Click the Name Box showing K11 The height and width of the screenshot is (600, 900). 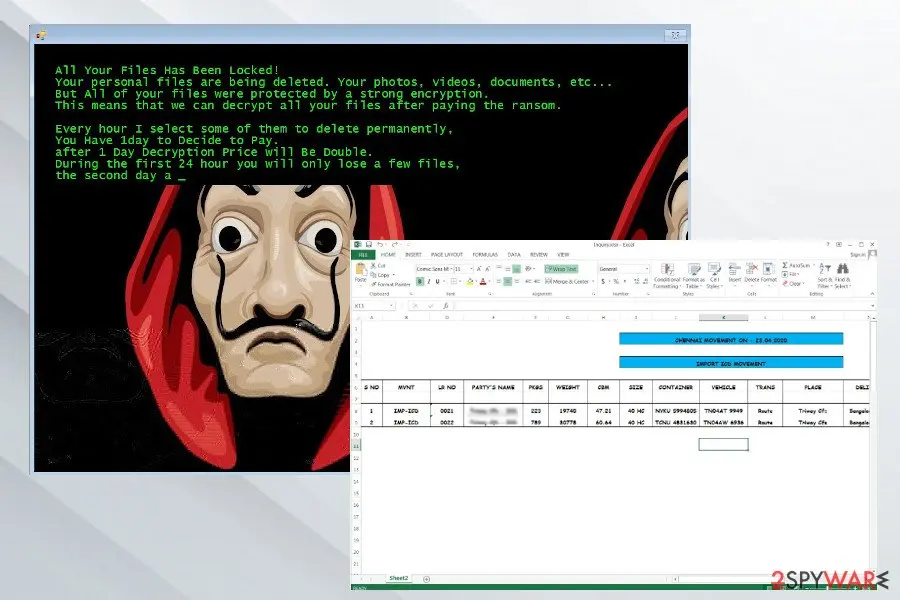point(374,306)
